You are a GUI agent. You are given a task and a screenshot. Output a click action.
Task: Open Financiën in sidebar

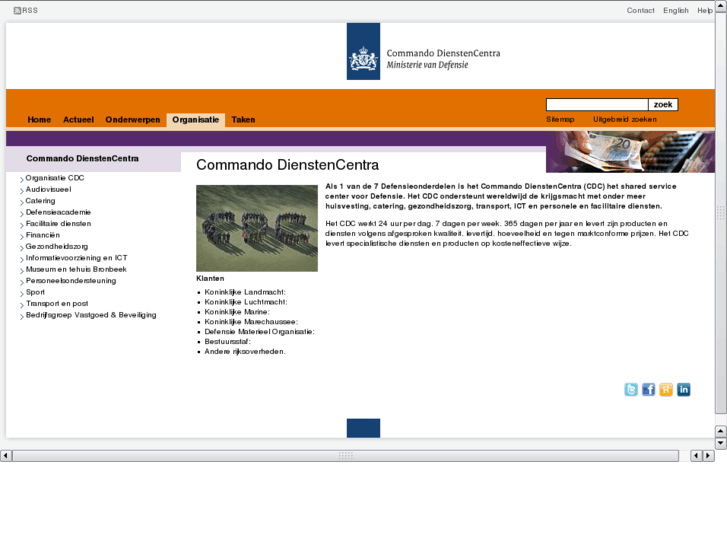pos(43,235)
